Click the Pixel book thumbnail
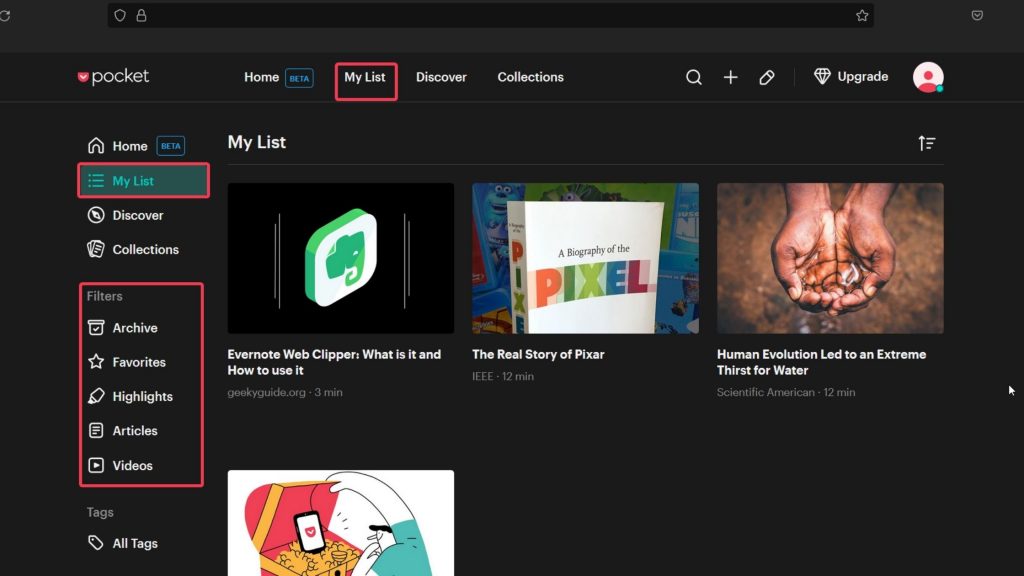Viewport: 1024px width, 576px height. 585,258
